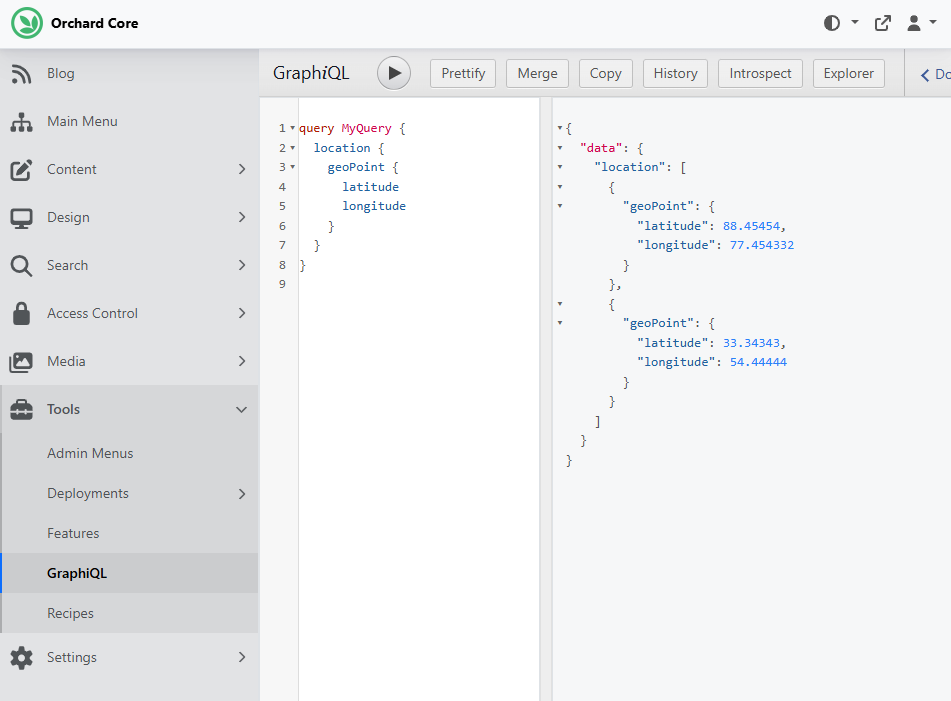Select the Access Control menu label
The image size is (951, 701).
(x=92, y=313)
